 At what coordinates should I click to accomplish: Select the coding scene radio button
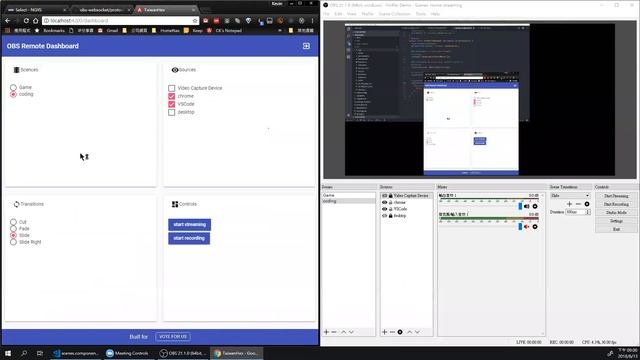click(x=13, y=94)
